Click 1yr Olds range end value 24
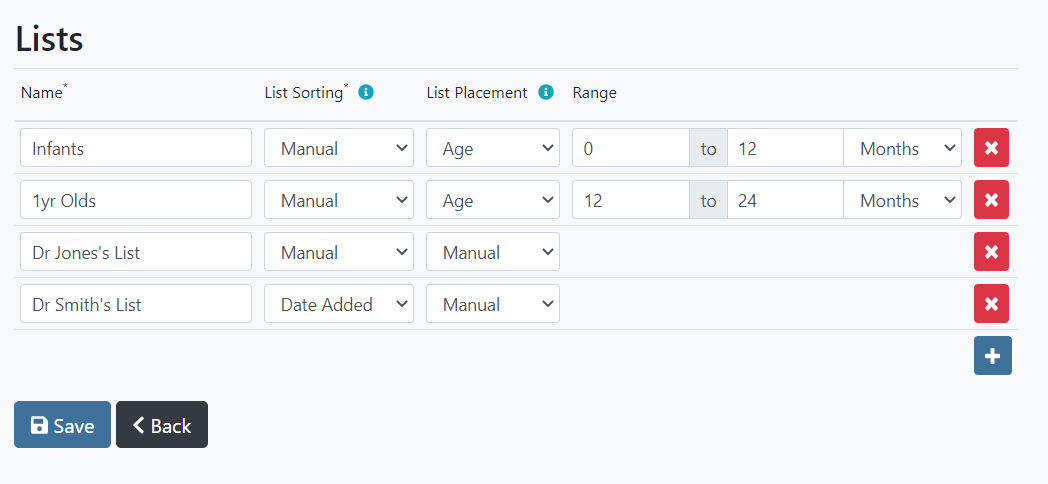This screenshot has height=484, width=1048. 785,200
